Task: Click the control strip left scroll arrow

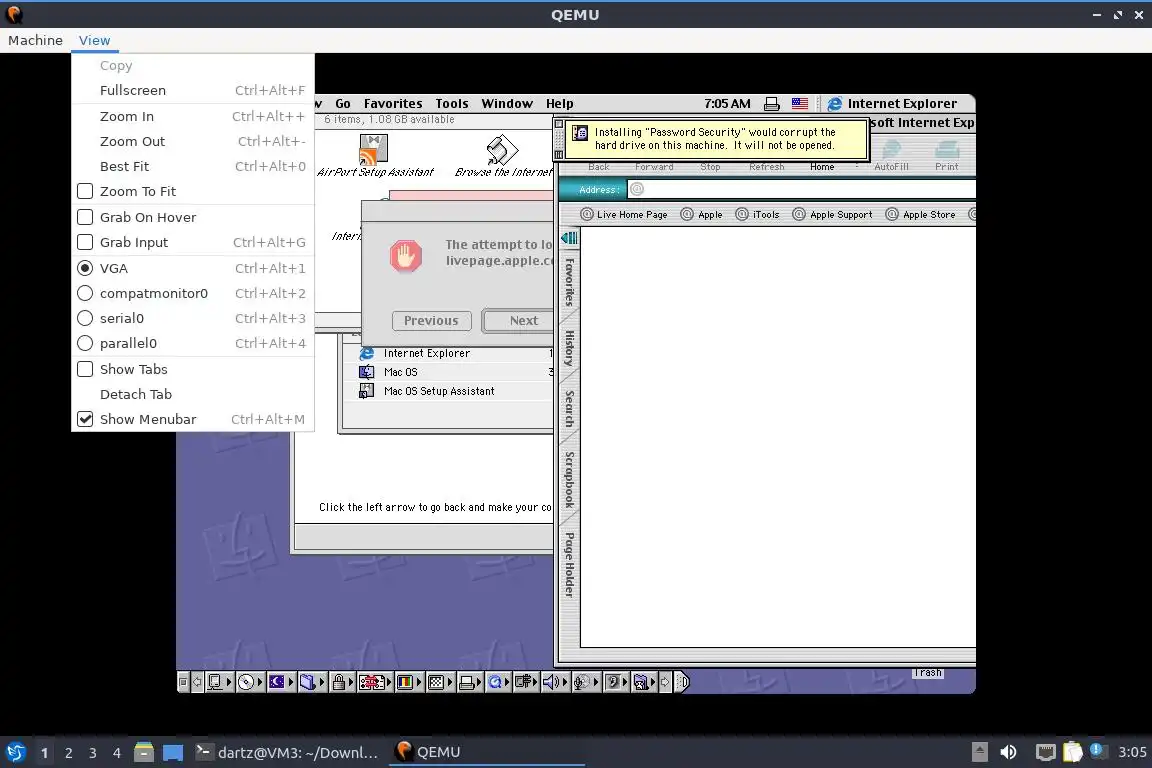Action: coord(197,682)
